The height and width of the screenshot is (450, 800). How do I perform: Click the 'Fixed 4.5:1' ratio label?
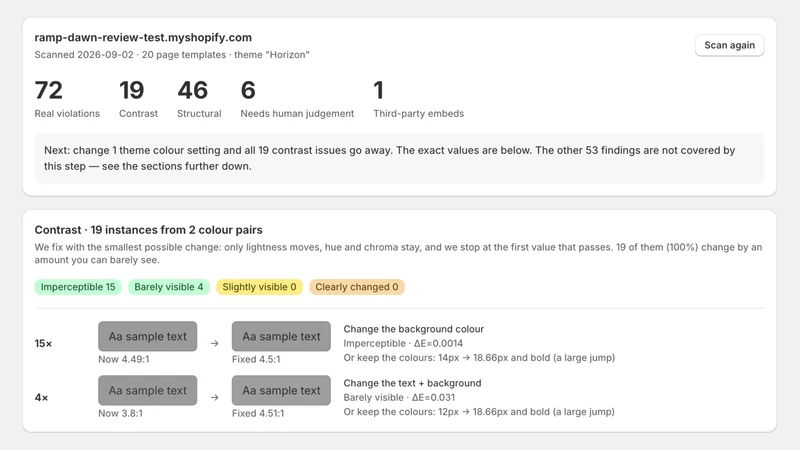256,359
